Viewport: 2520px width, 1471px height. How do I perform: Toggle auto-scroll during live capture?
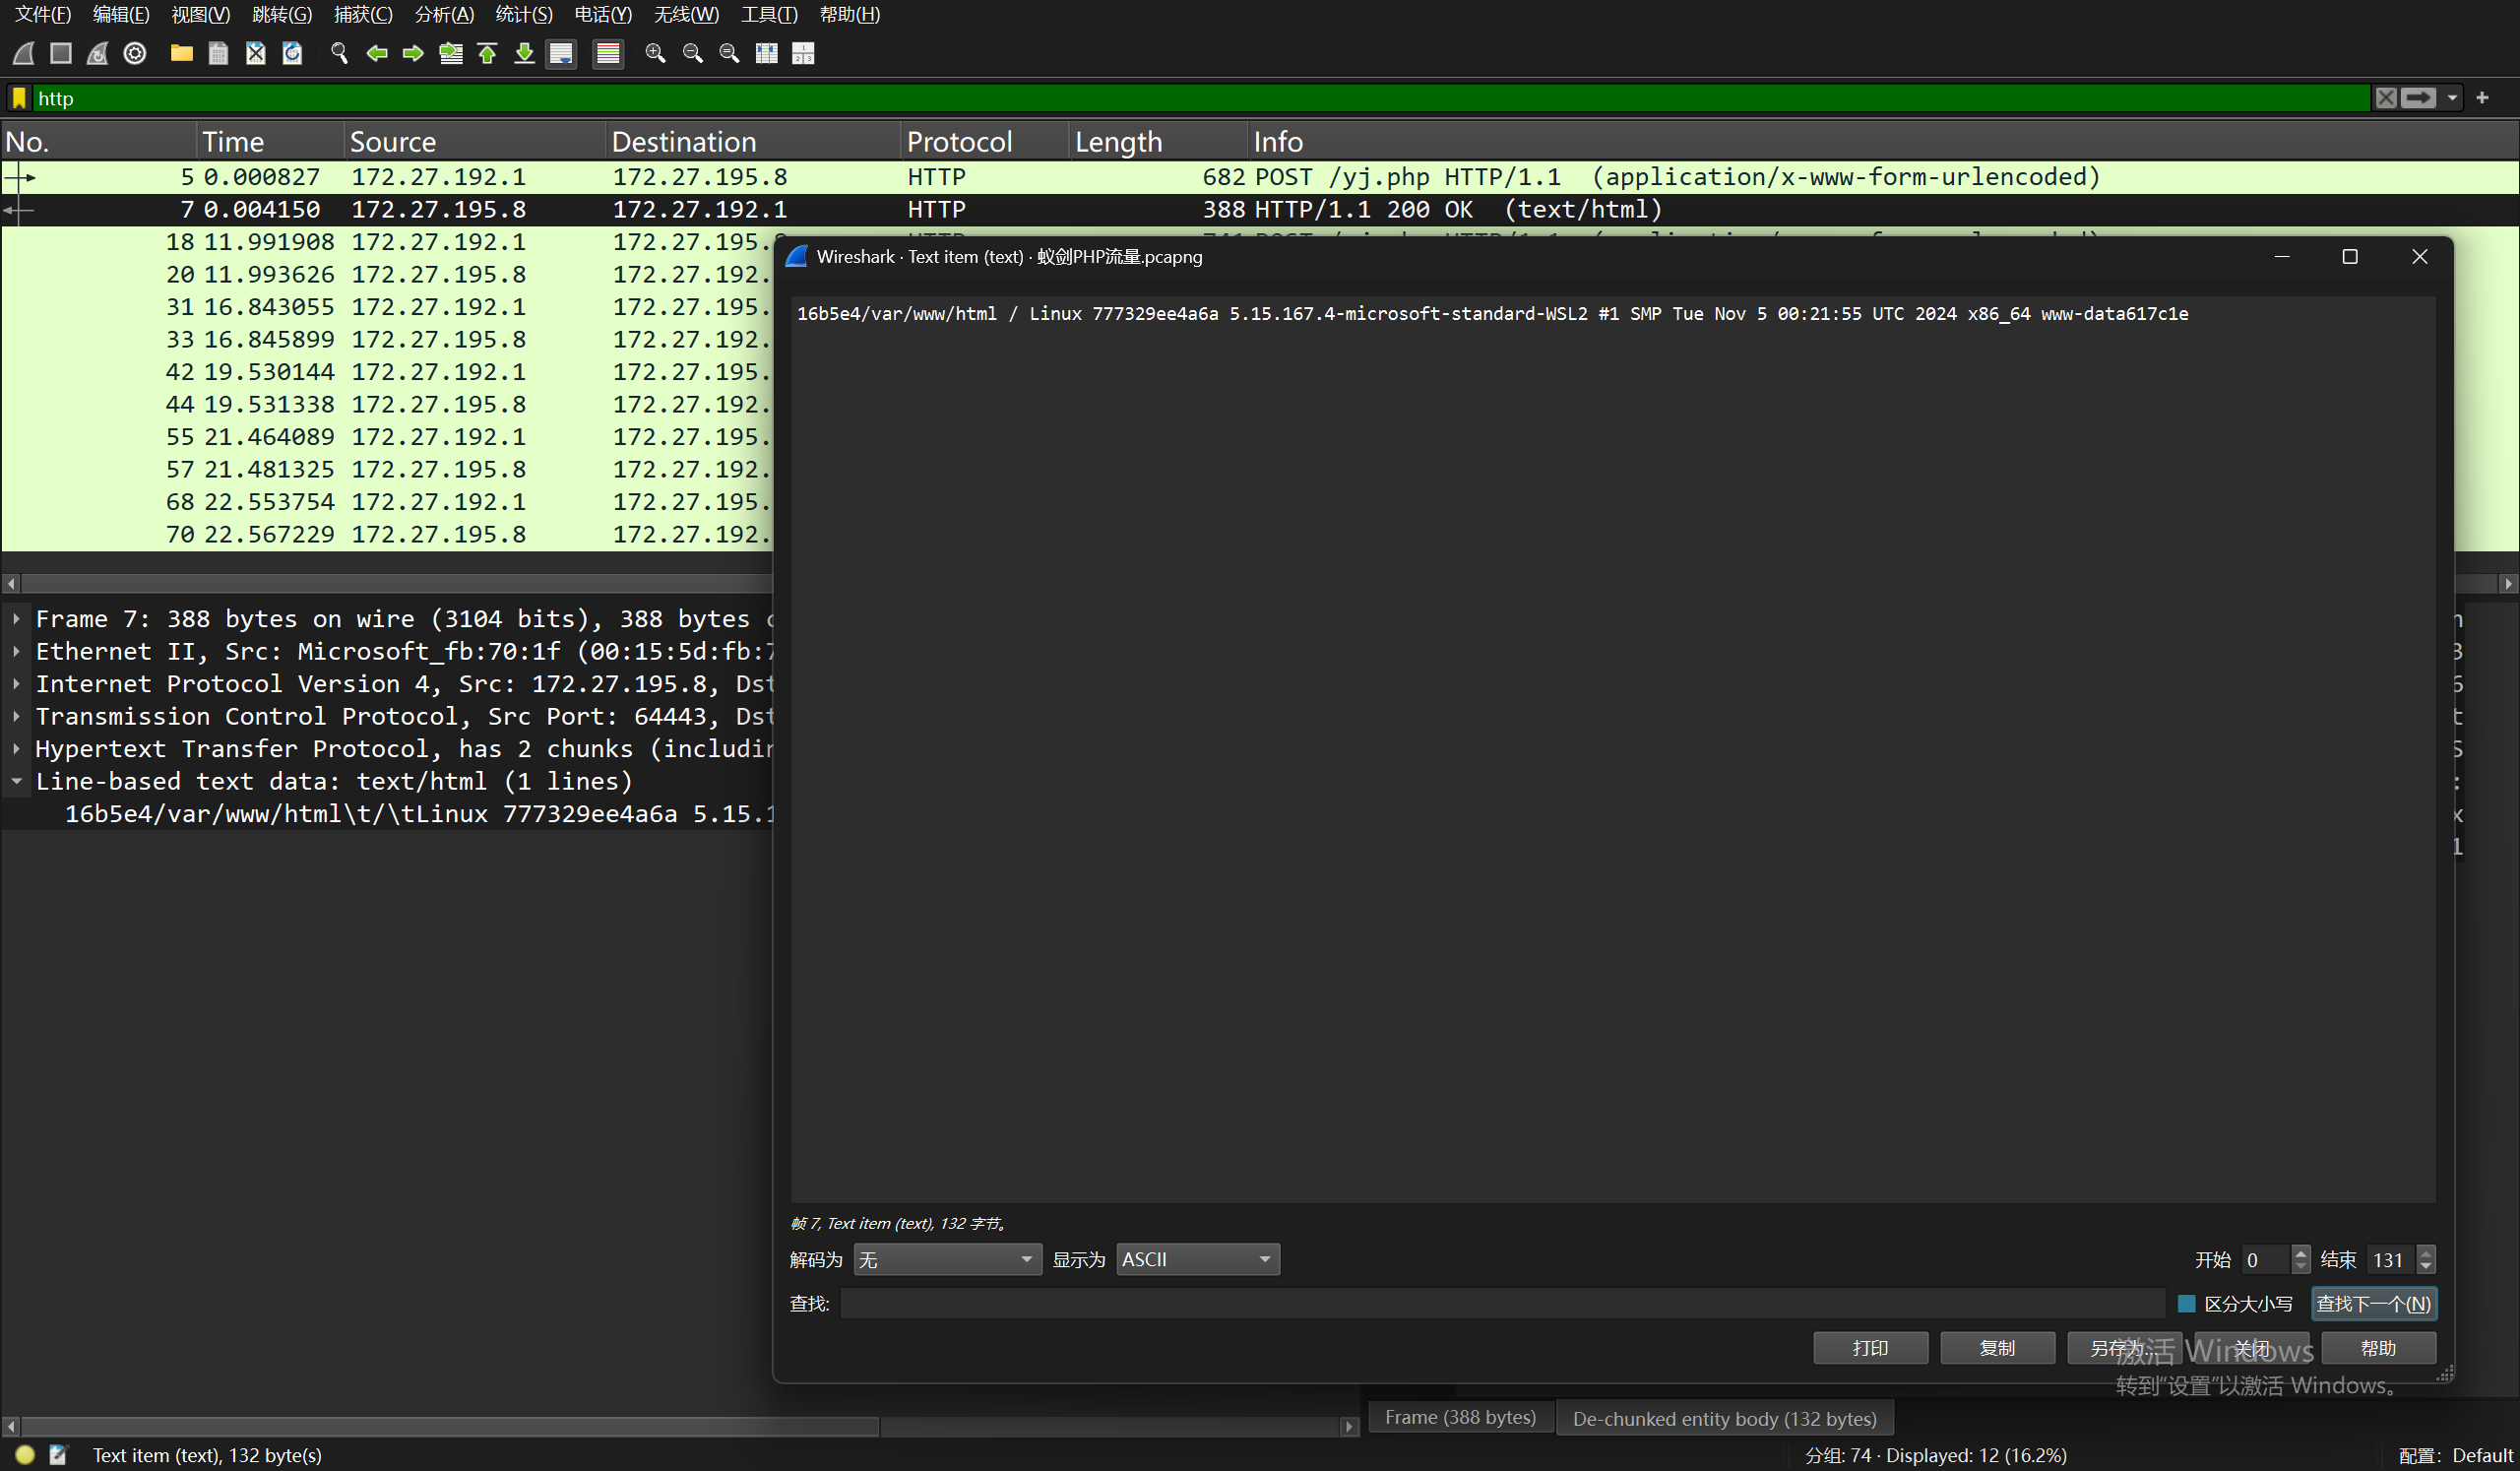562,53
